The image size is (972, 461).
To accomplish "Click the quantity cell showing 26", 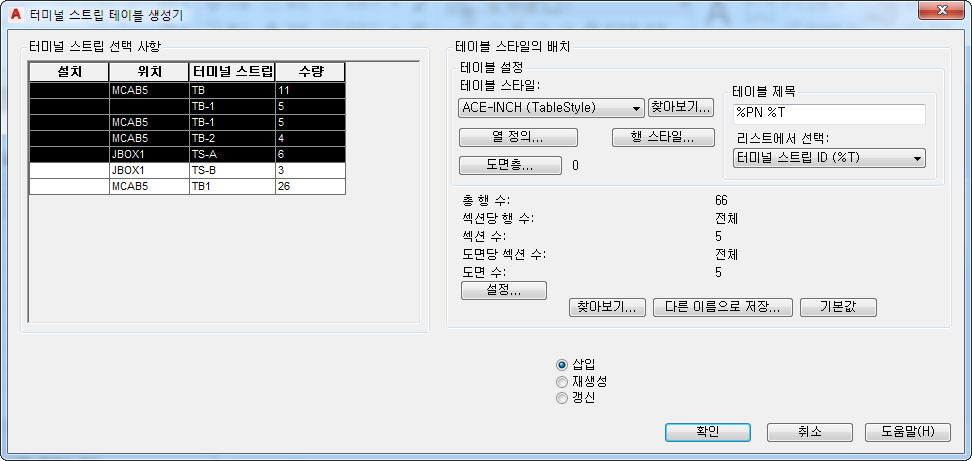I will coord(311,187).
